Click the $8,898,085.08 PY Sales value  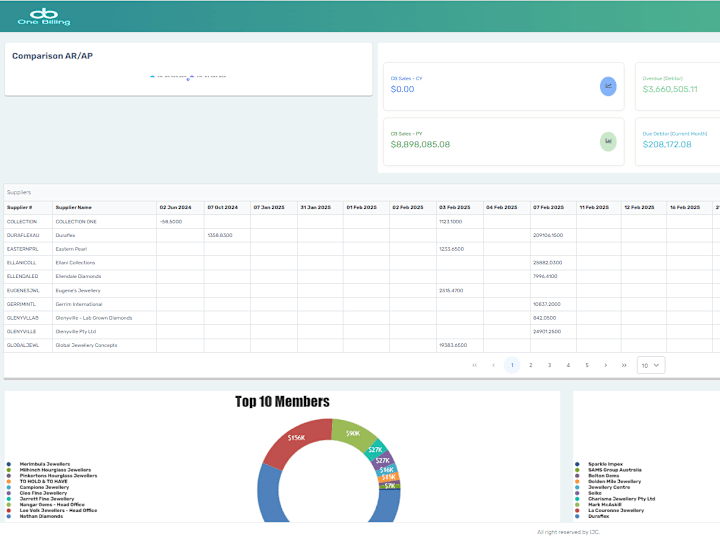coord(420,144)
